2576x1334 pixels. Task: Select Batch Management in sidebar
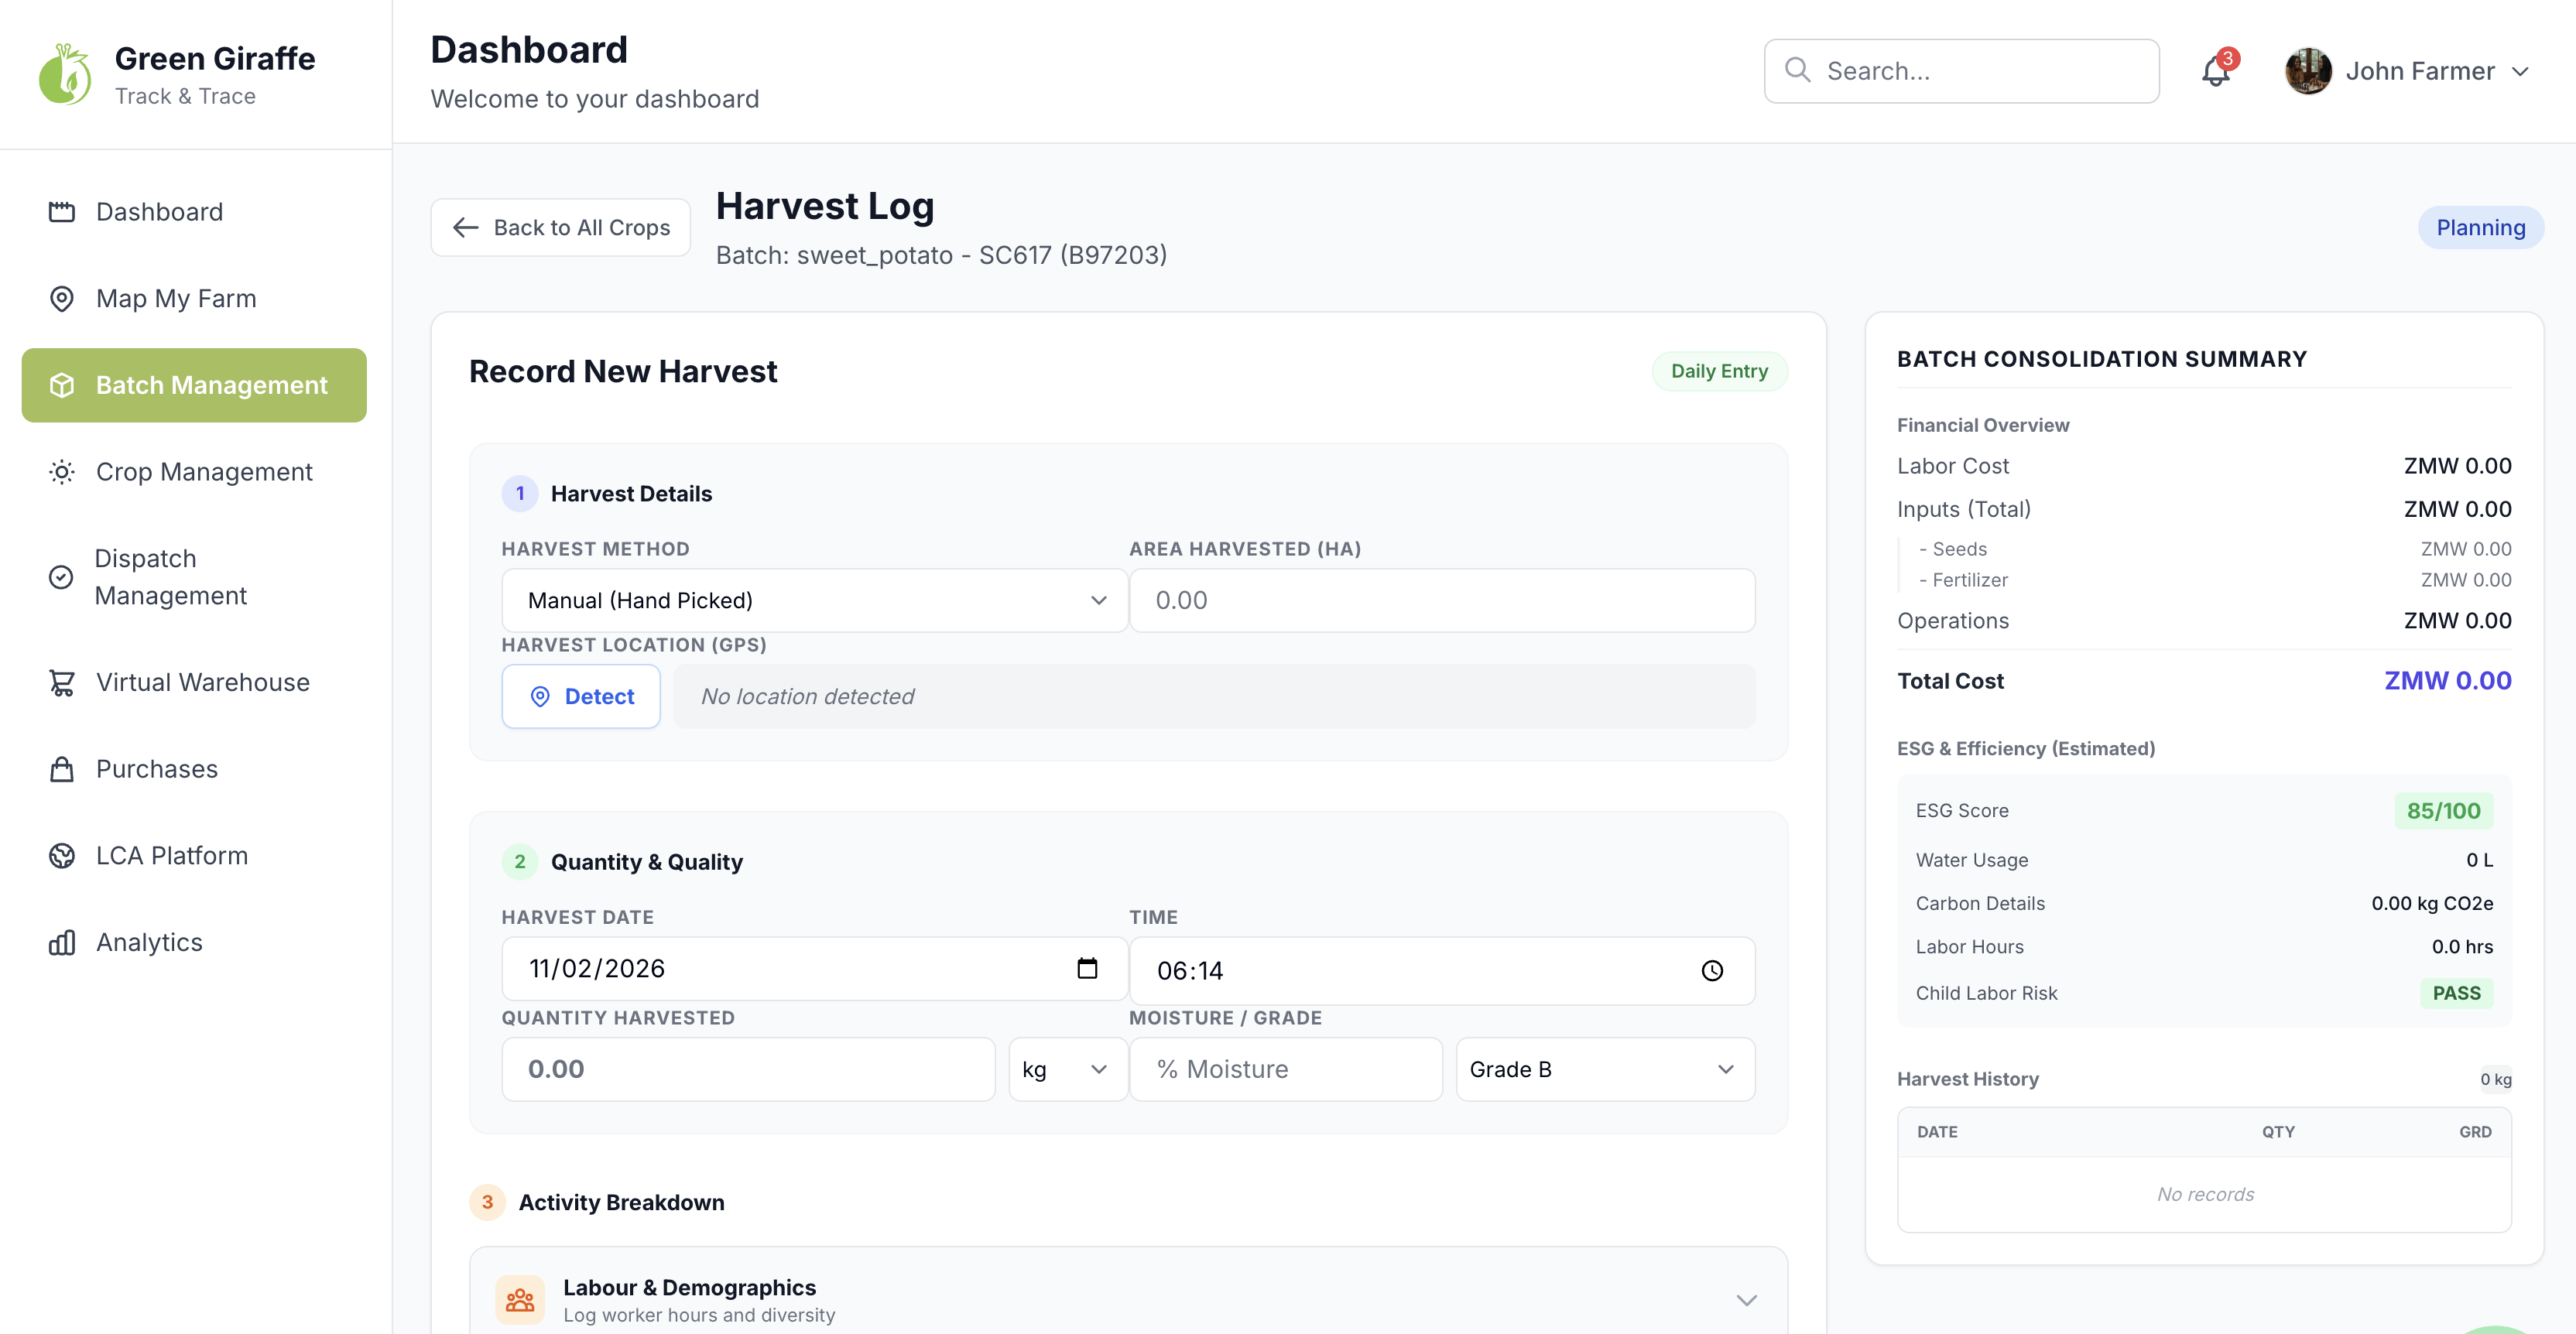[194, 385]
